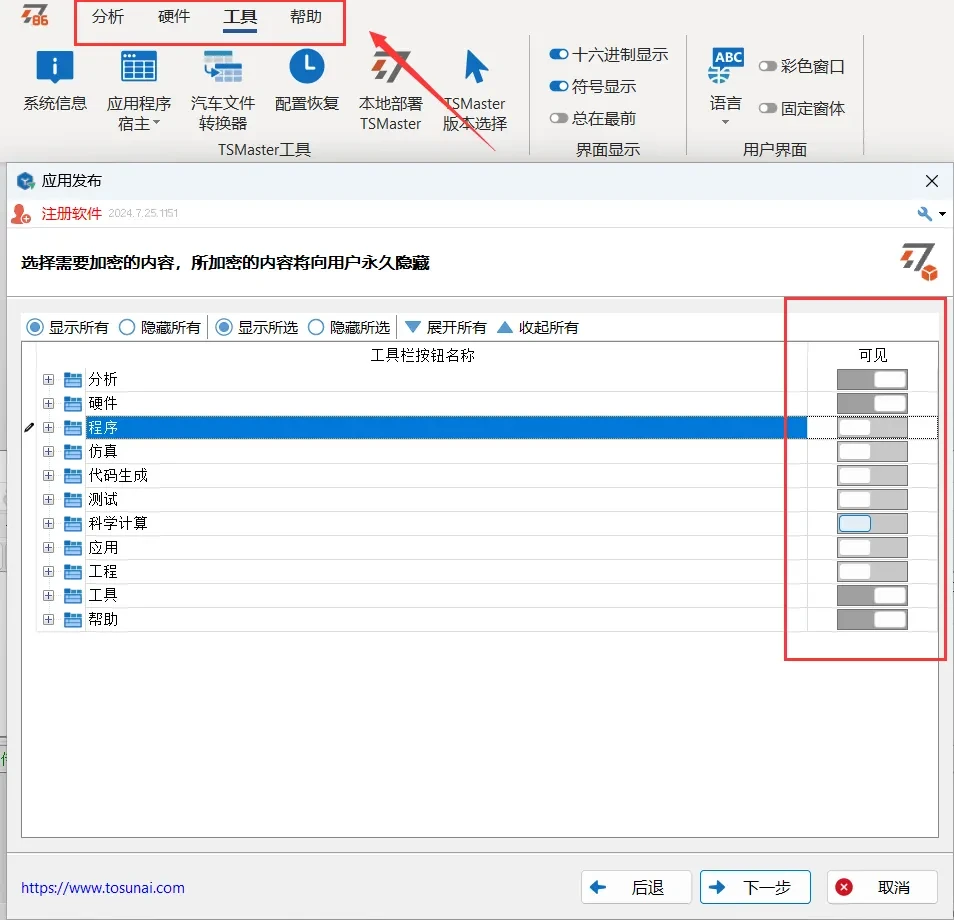Select the 测试 tree item
The image size is (954, 920).
tap(104, 499)
